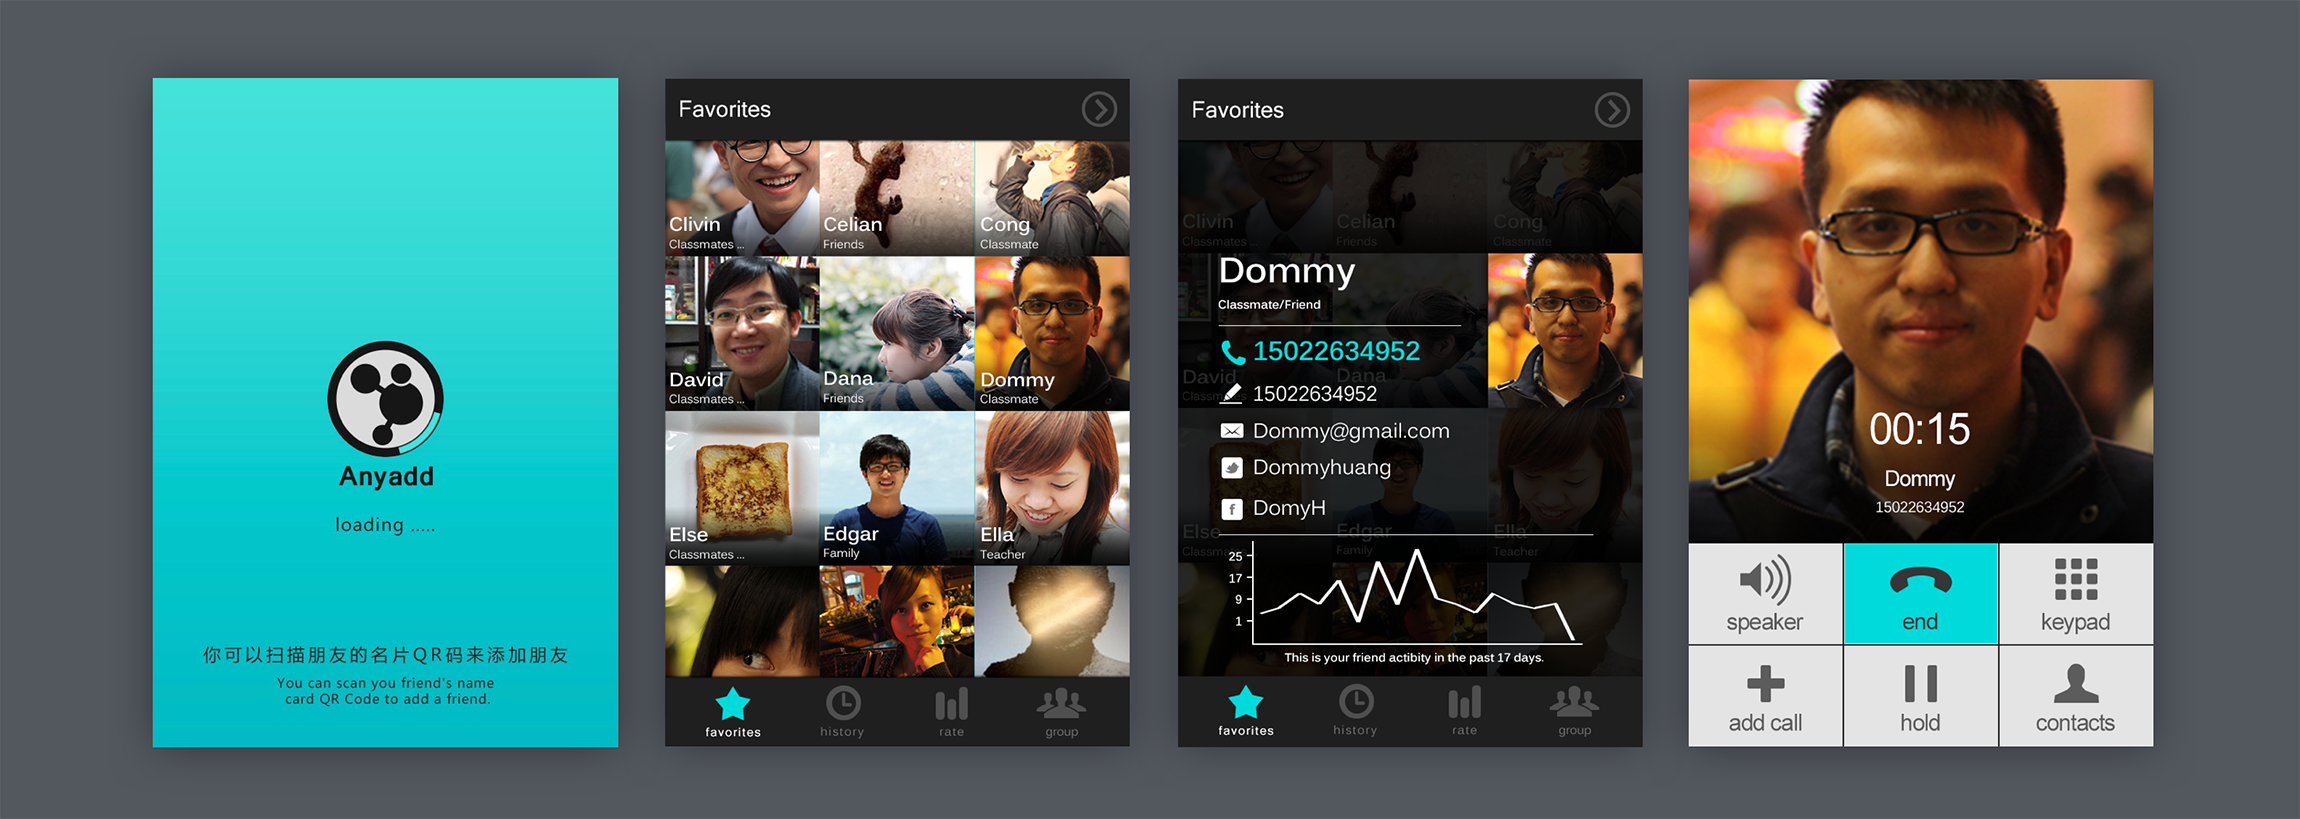Switch to the history tab on the contact grid screen
Image resolution: width=2300 pixels, height=819 pixels.
click(842, 712)
